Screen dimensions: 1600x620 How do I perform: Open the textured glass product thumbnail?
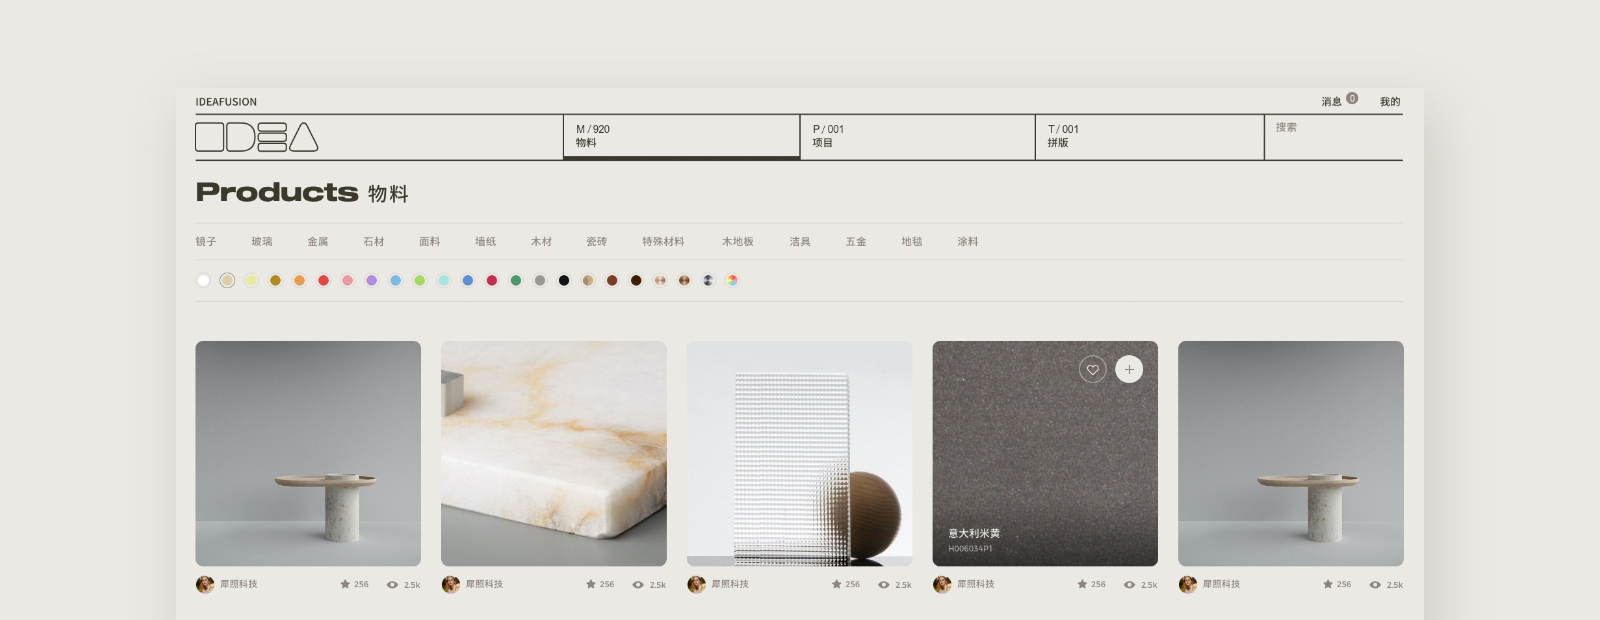[x=799, y=454]
